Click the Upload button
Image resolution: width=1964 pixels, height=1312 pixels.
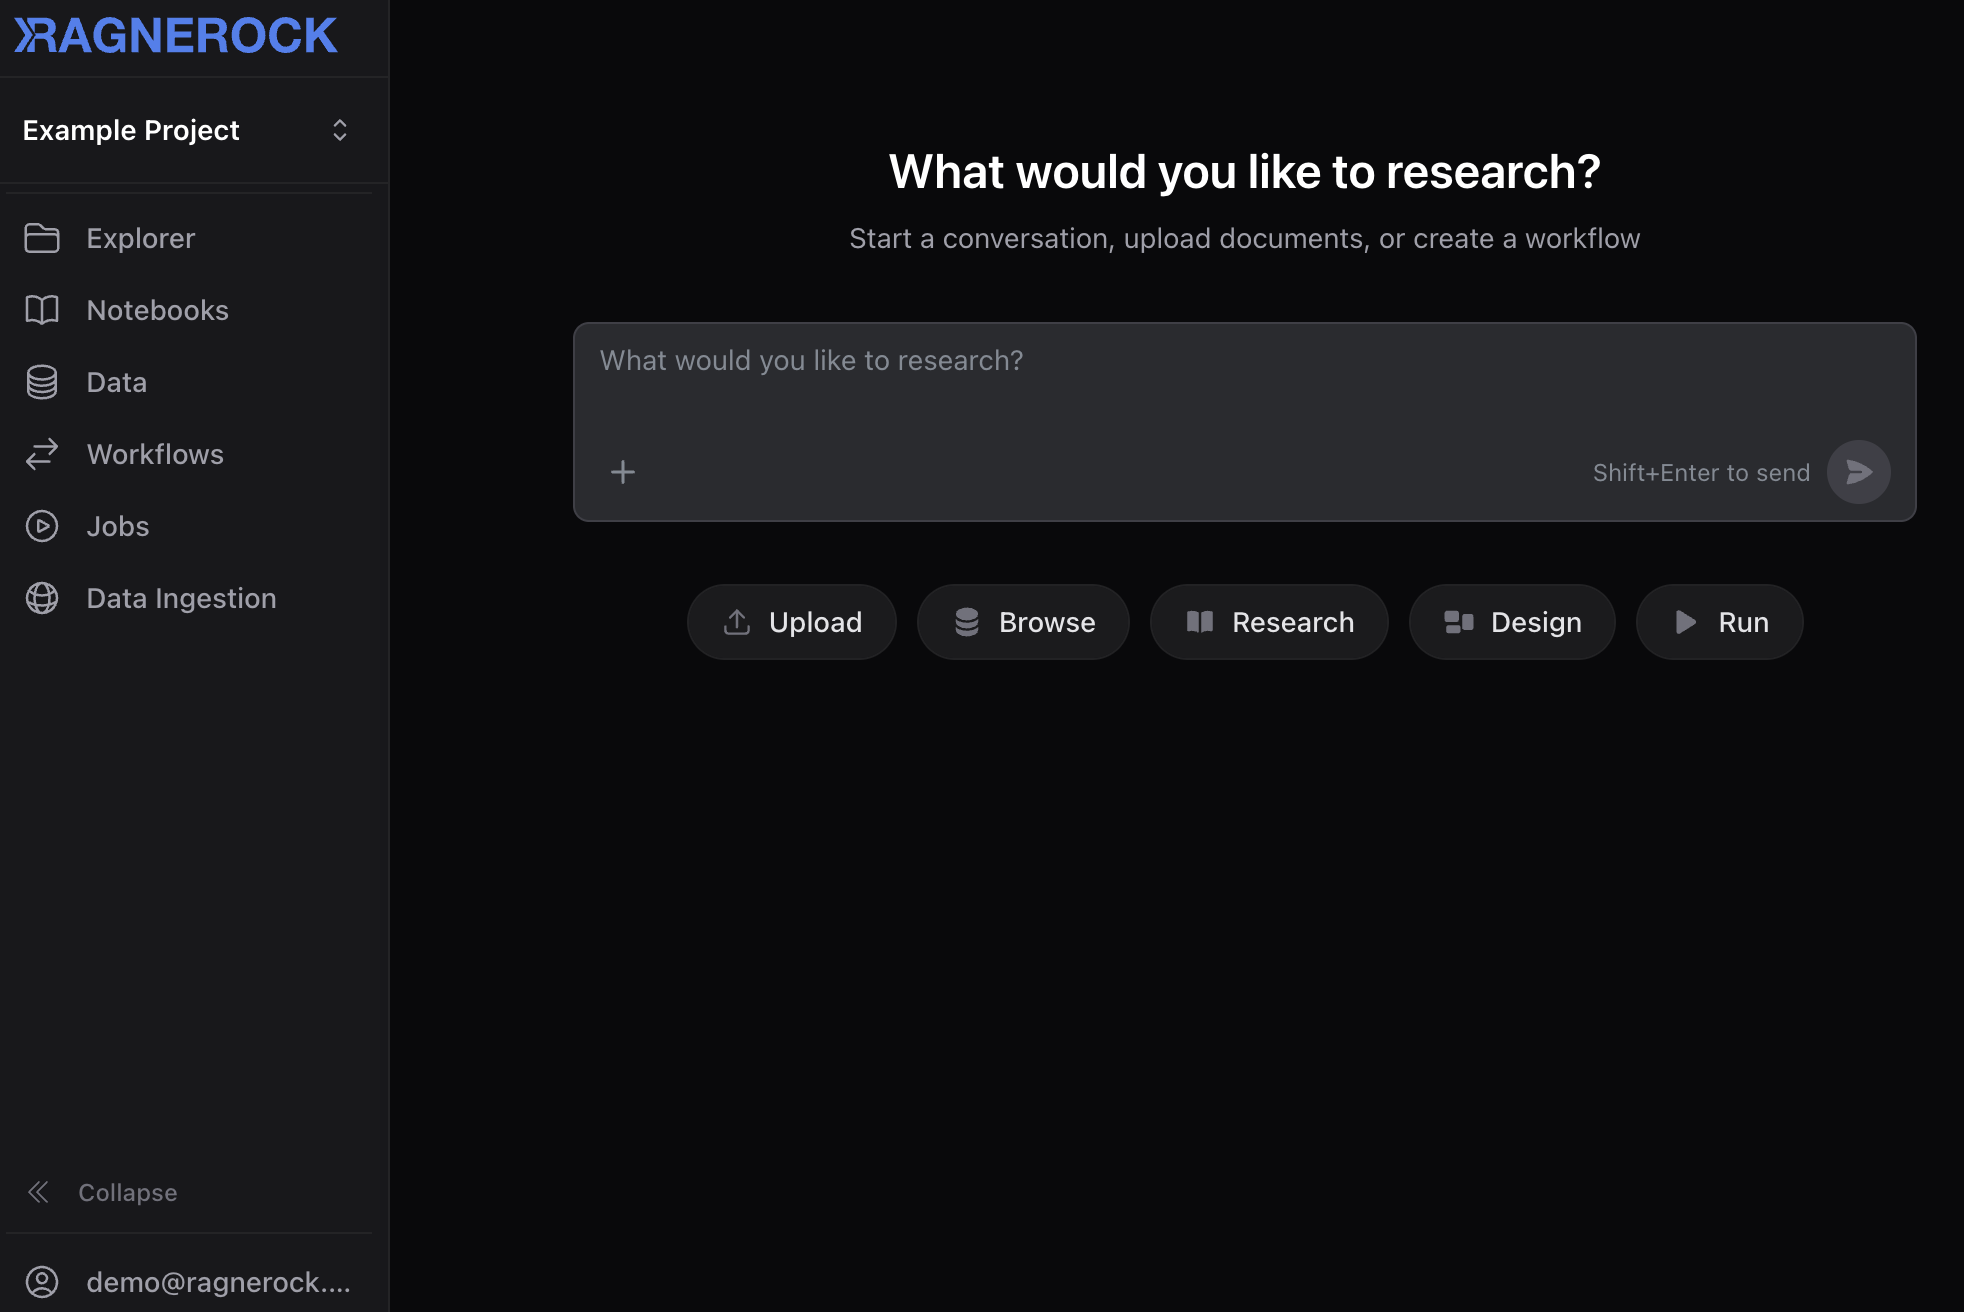(x=792, y=622)
